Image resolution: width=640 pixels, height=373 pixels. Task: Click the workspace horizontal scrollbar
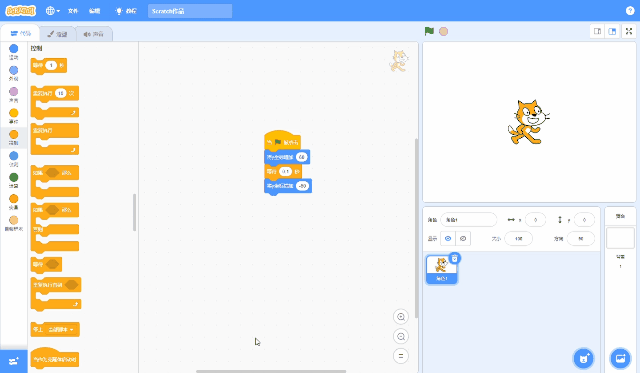pyautogui.click(x=271, y=371)
